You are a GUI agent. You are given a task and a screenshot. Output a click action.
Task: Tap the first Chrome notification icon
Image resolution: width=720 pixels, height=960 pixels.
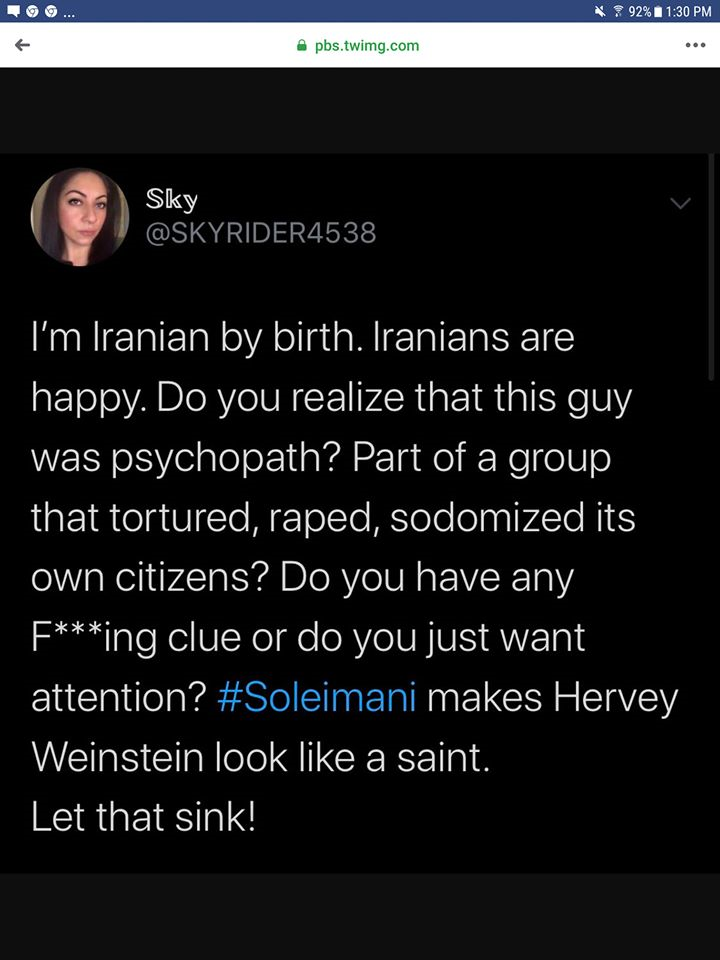[x=32, y=10]
